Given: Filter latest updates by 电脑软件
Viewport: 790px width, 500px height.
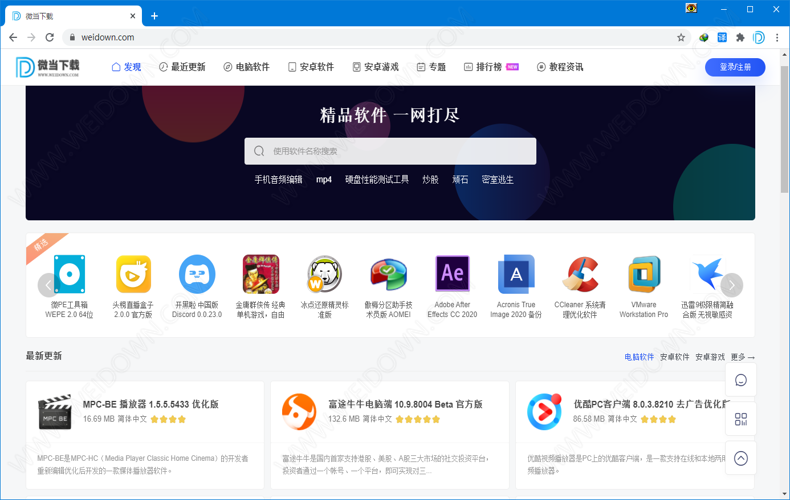Looking at the screenshot, I should click(639, 357).
